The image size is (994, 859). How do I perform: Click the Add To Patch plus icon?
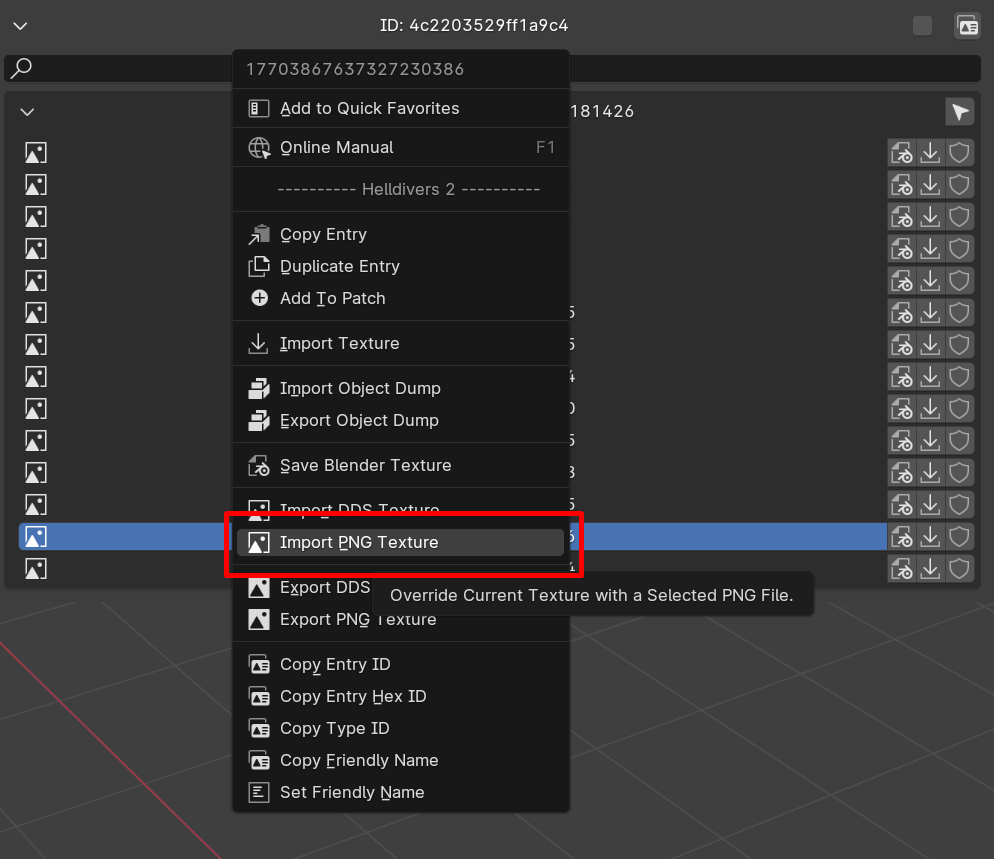(x=259, y=298)
